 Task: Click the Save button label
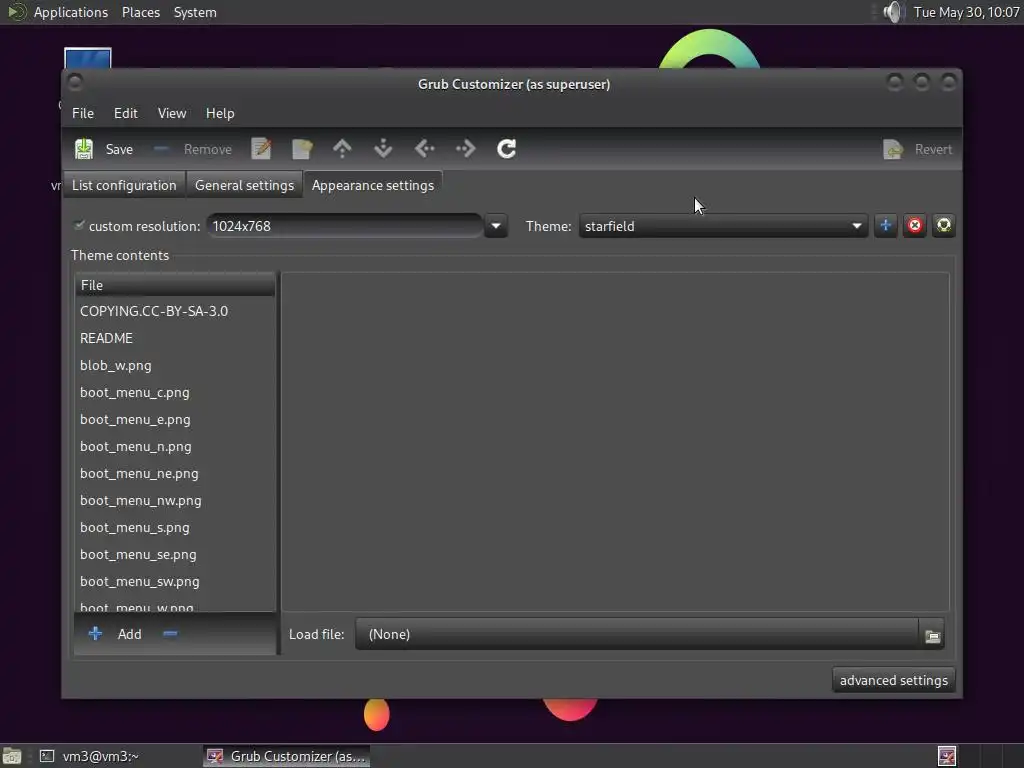click(x=119, y=150)
